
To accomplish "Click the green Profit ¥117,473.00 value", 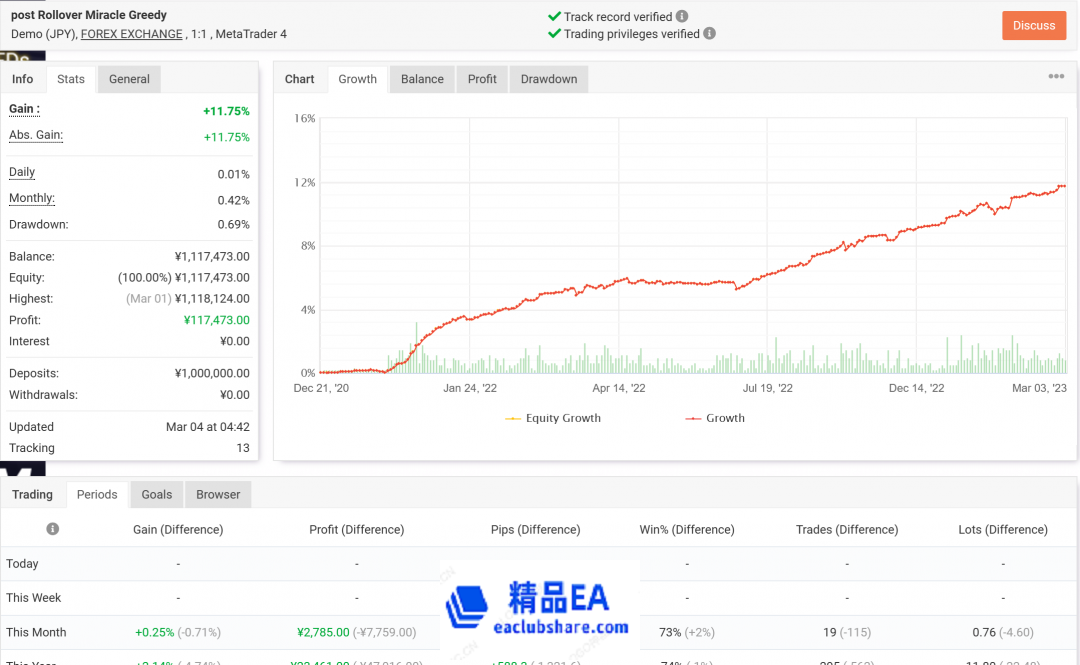I will click(216, 320).
